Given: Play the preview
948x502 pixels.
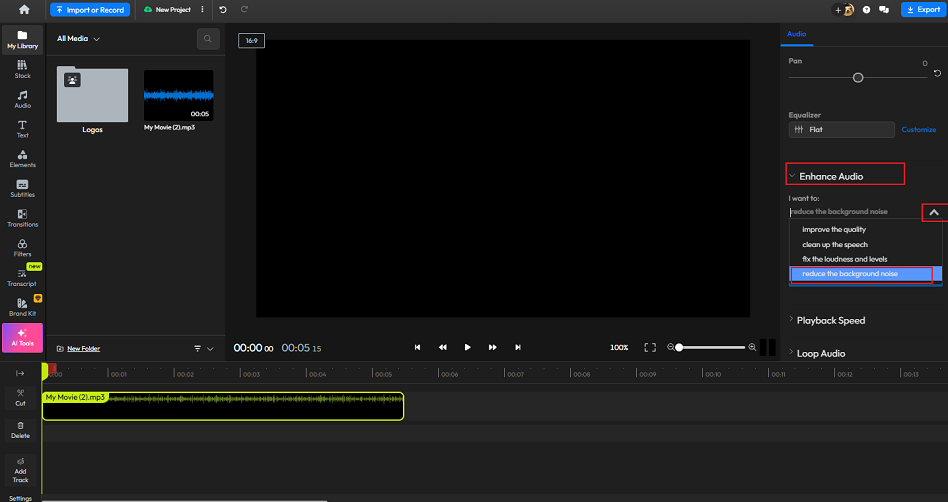Looking at the screenshot, I should pyautogui.click(x=467, y=347).
